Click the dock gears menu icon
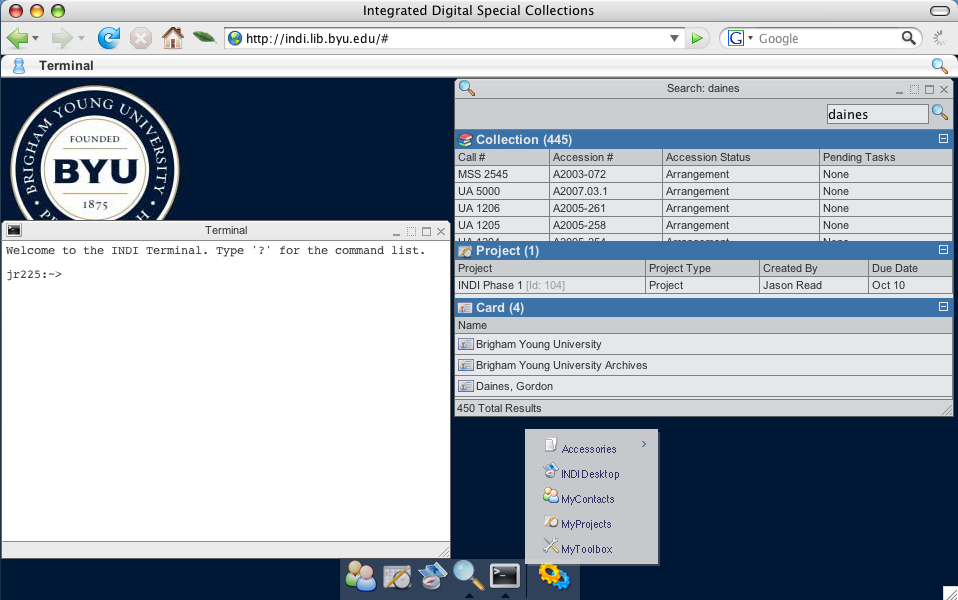This screenshot has width=958, height=600. pyautogui.click(x=554, y=576)
